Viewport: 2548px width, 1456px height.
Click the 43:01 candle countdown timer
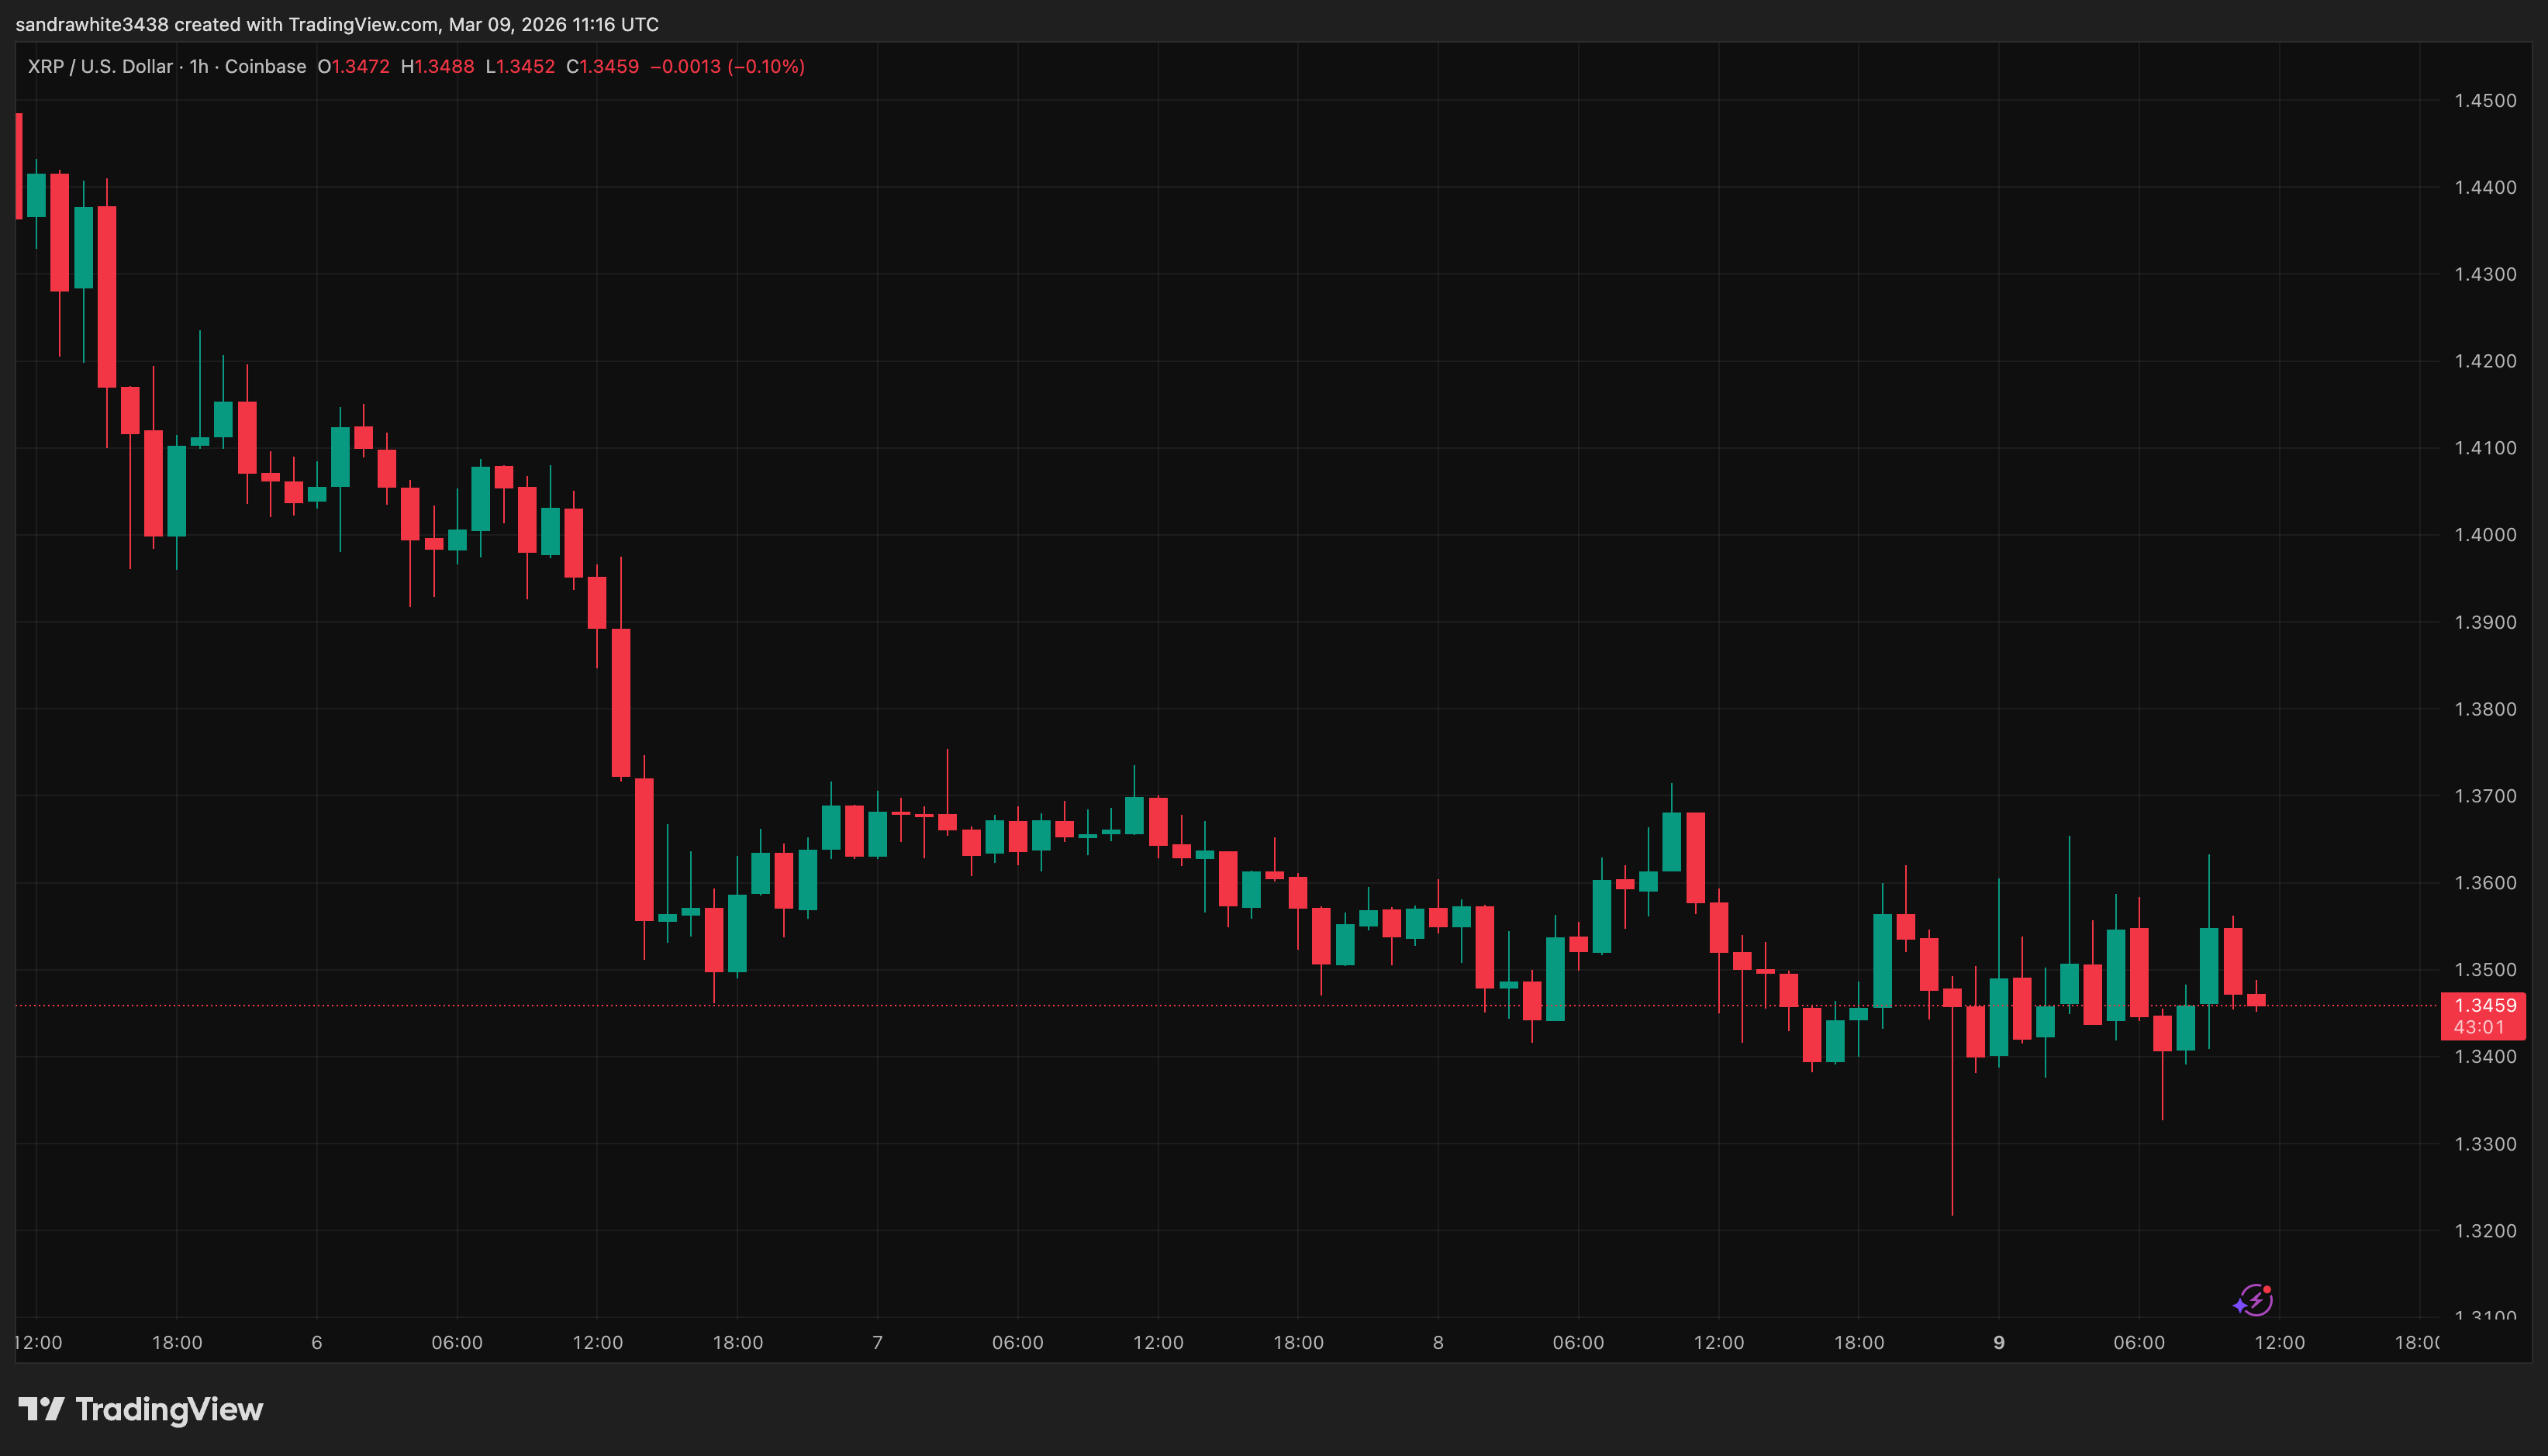click(2479, 1027)
